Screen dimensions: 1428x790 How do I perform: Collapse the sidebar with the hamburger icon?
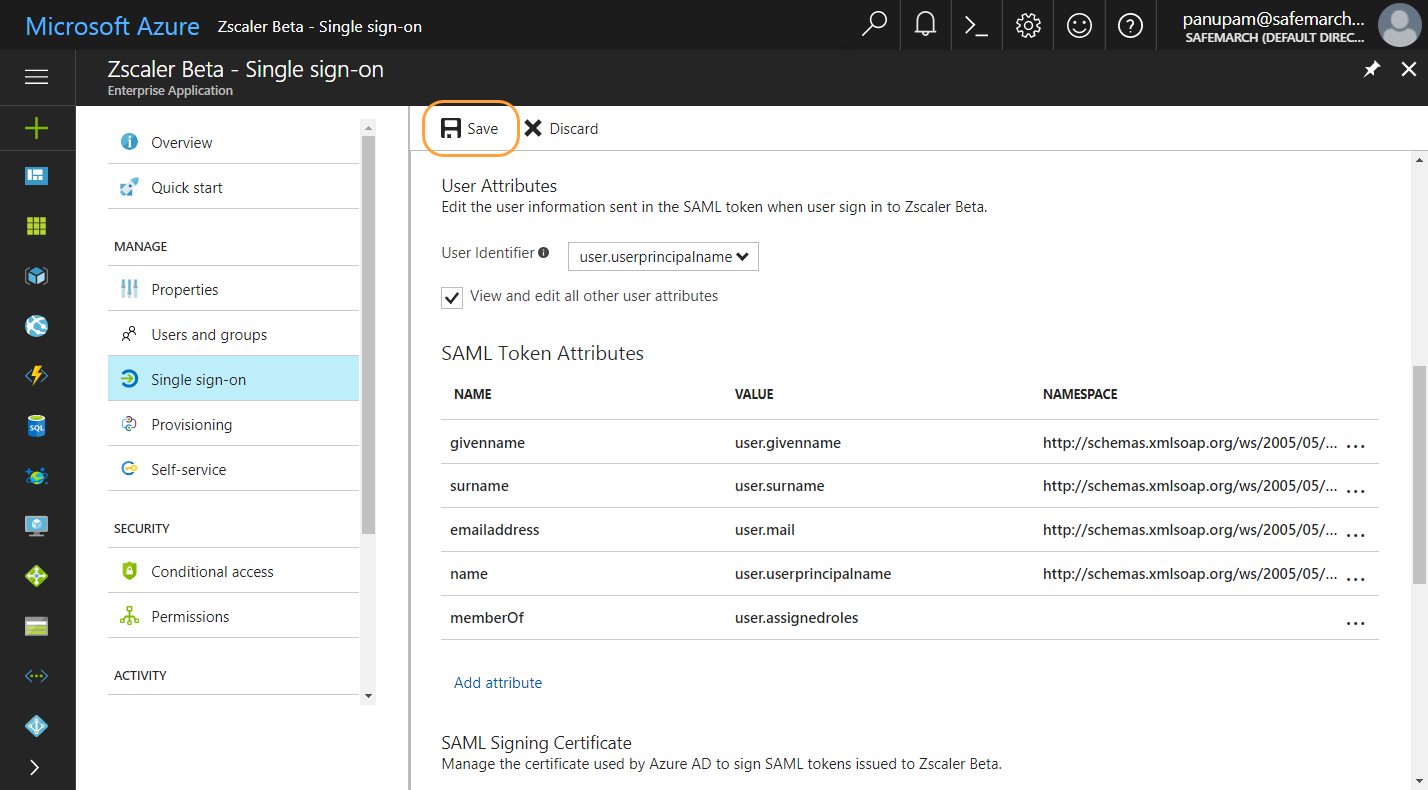36,77
